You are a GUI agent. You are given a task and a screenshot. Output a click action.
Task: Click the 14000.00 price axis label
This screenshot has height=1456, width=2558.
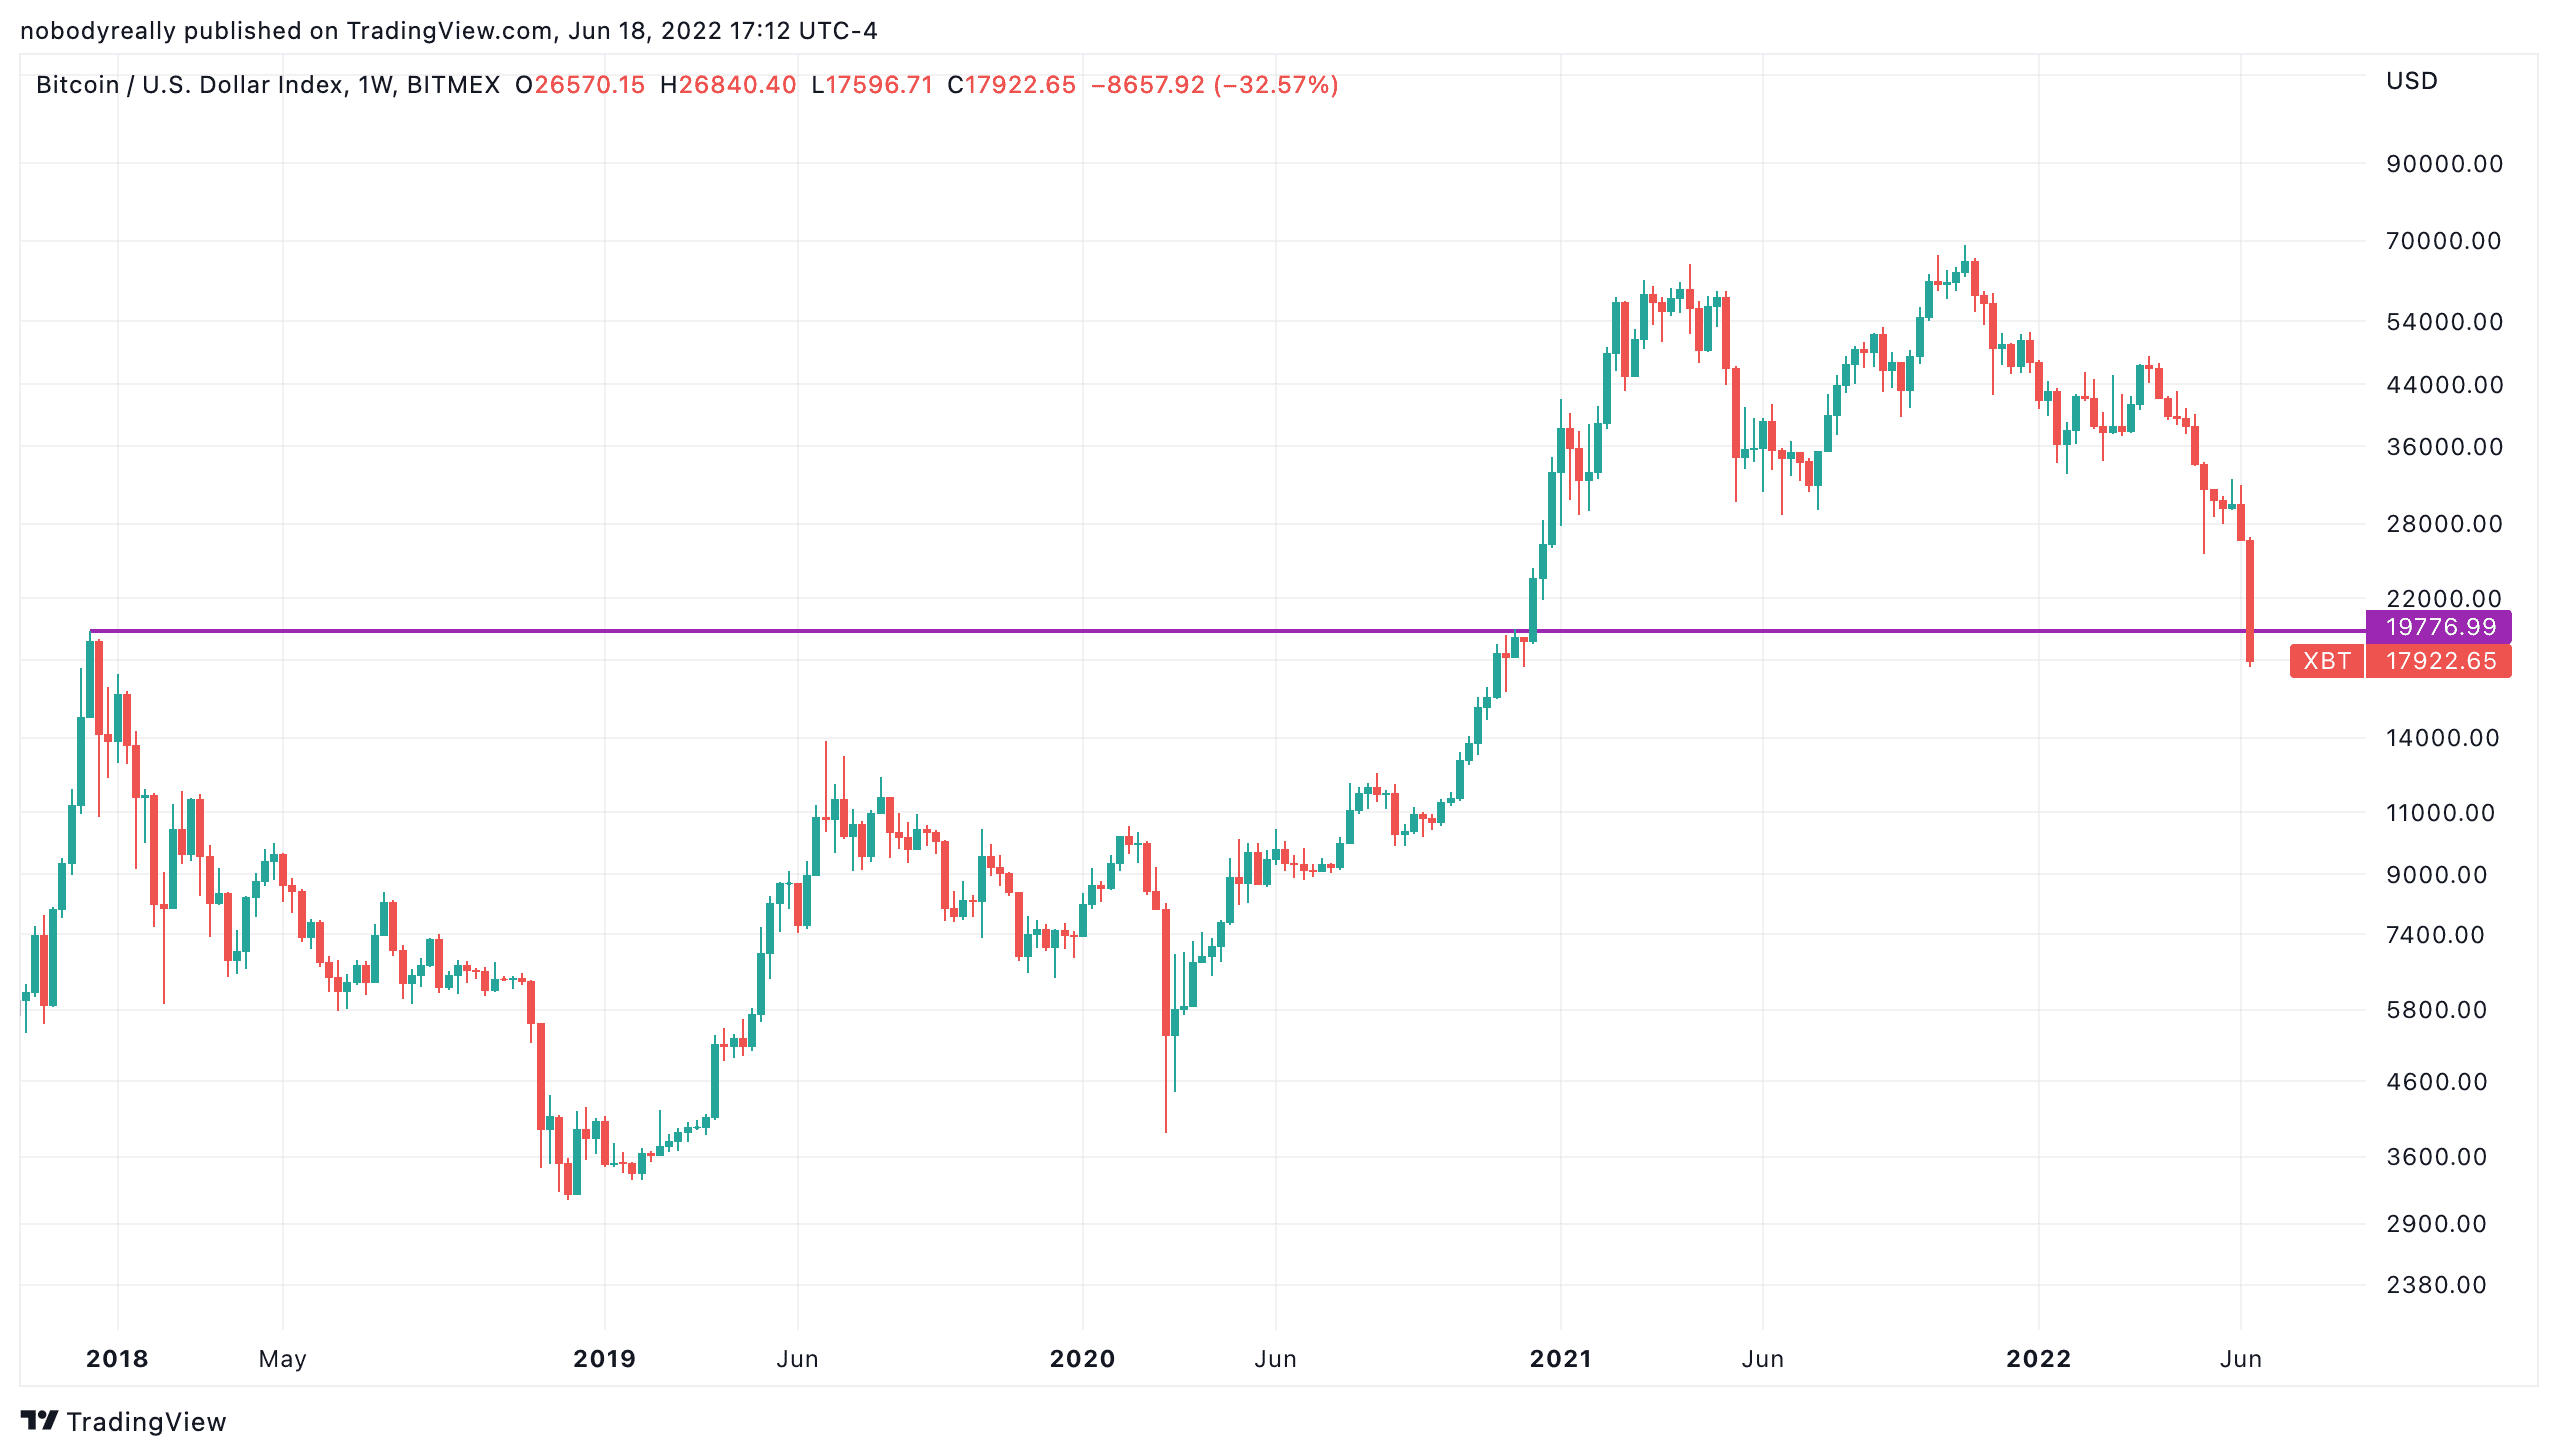point(2442,738)
